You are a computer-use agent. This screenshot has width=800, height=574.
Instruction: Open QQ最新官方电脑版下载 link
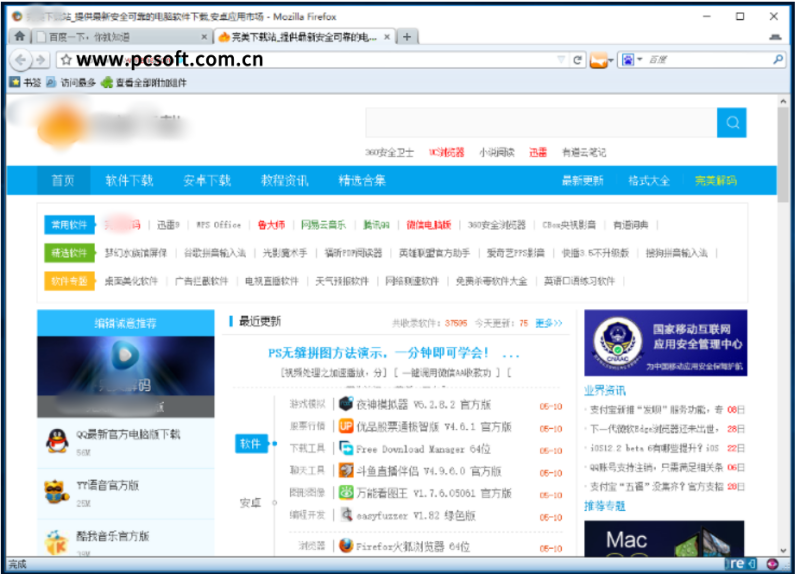pos(128,434)
